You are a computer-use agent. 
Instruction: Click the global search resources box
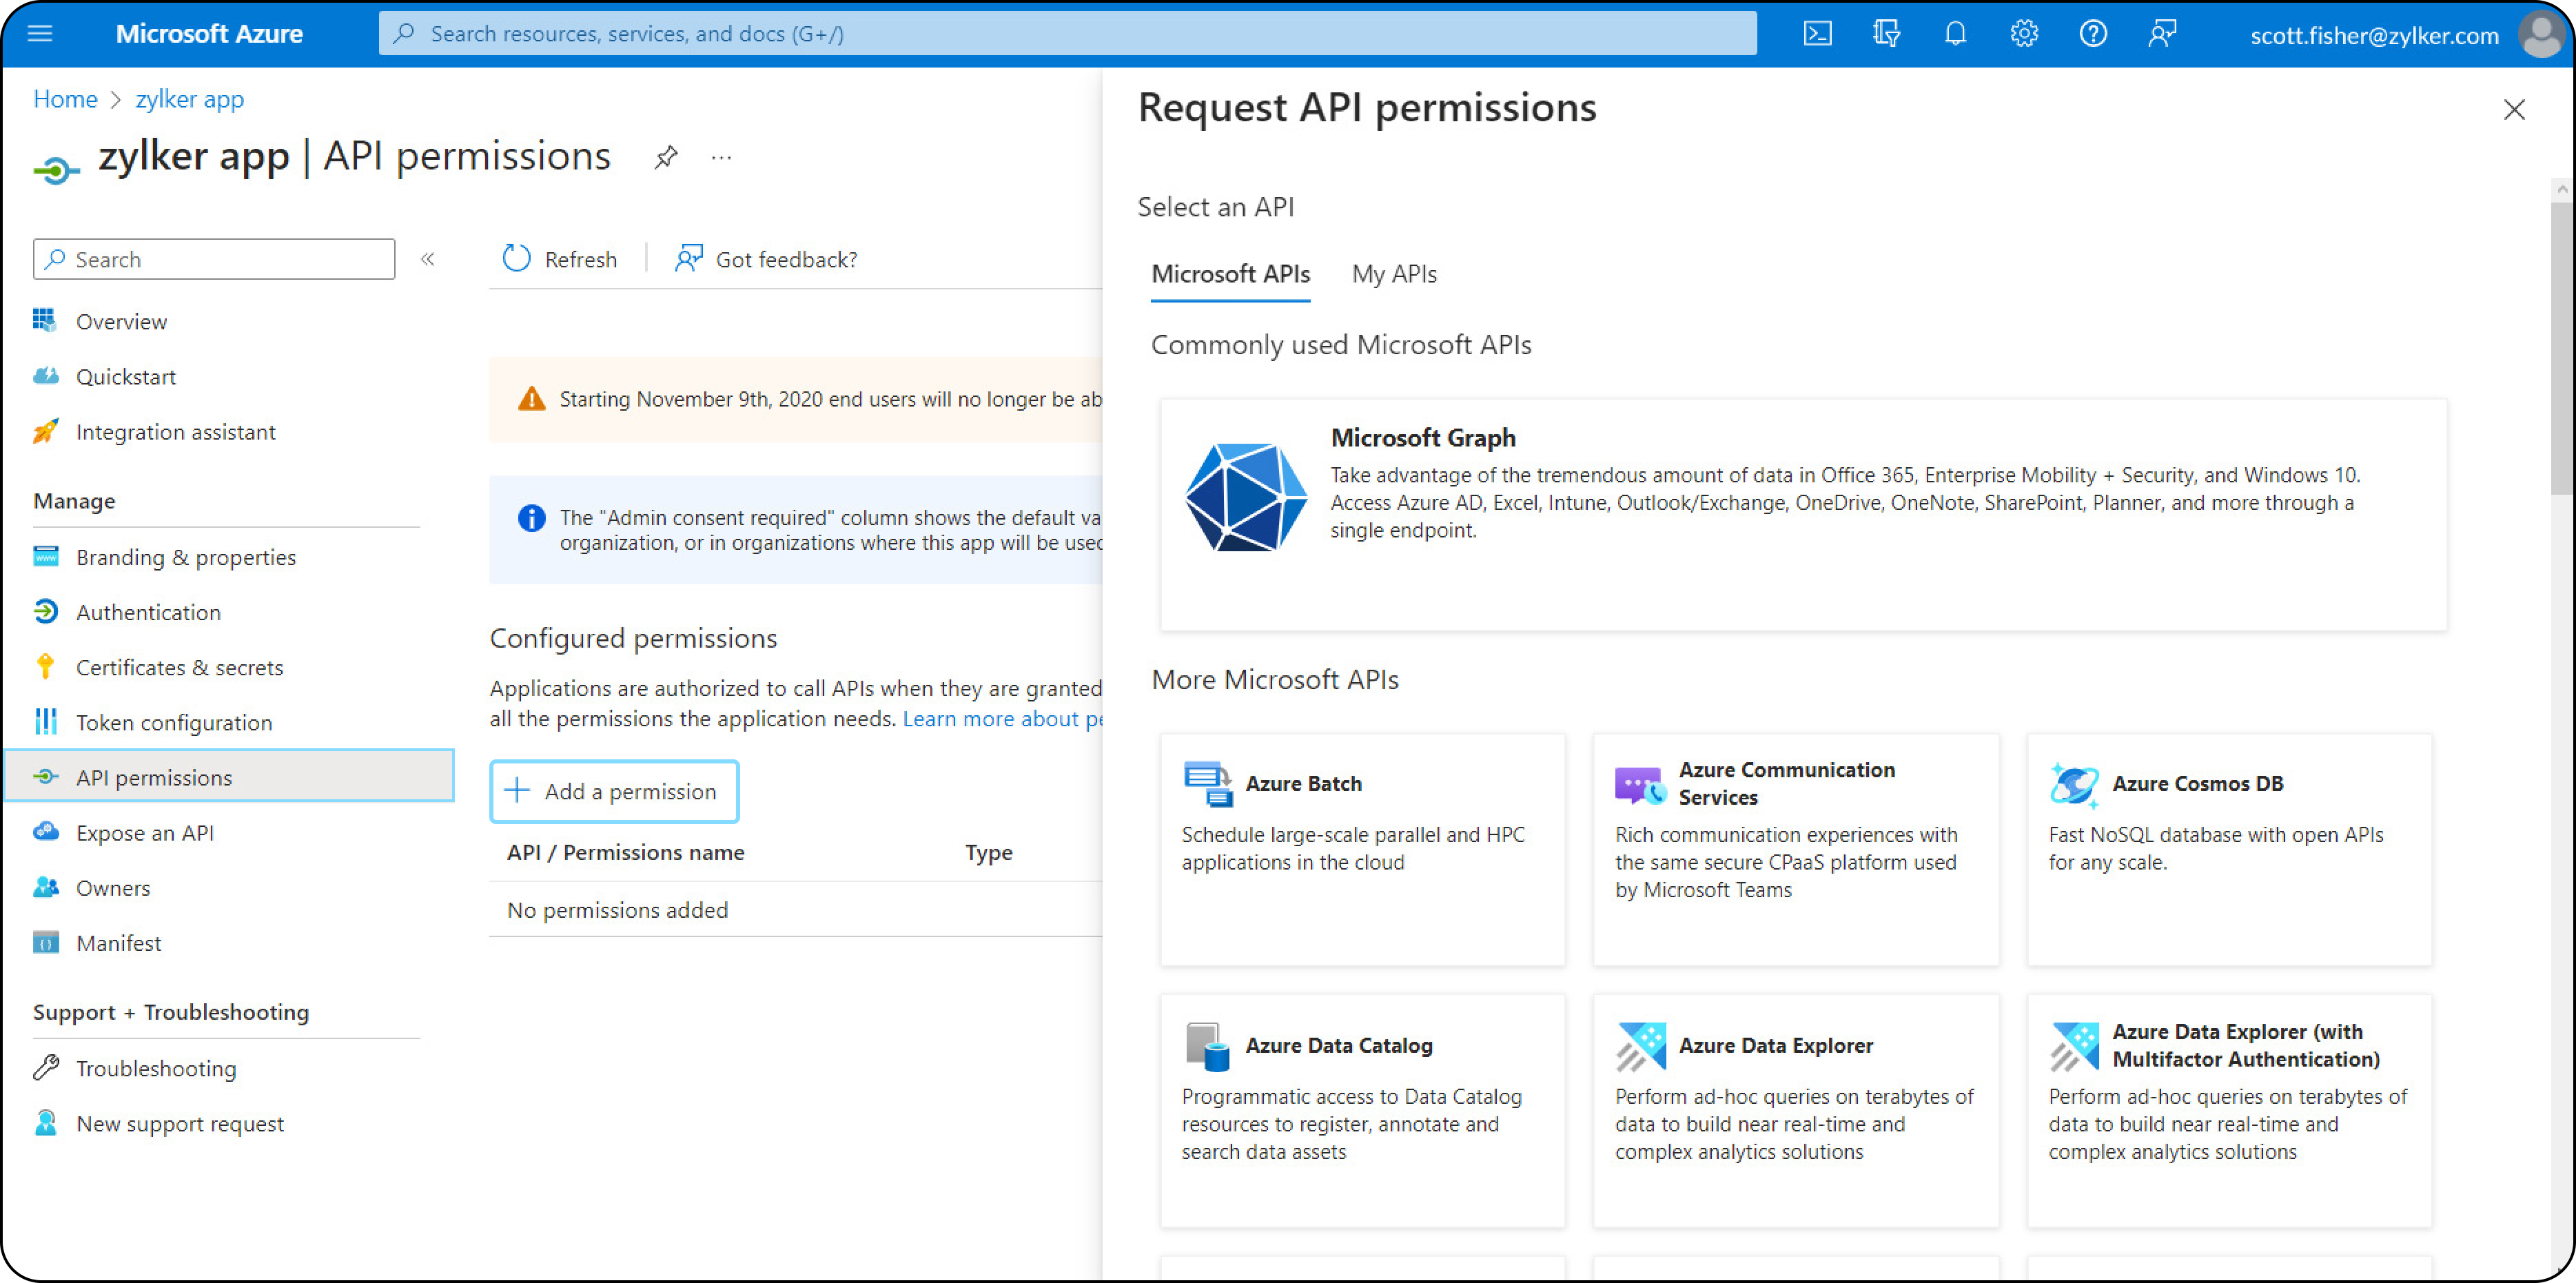pos(1067,34)
